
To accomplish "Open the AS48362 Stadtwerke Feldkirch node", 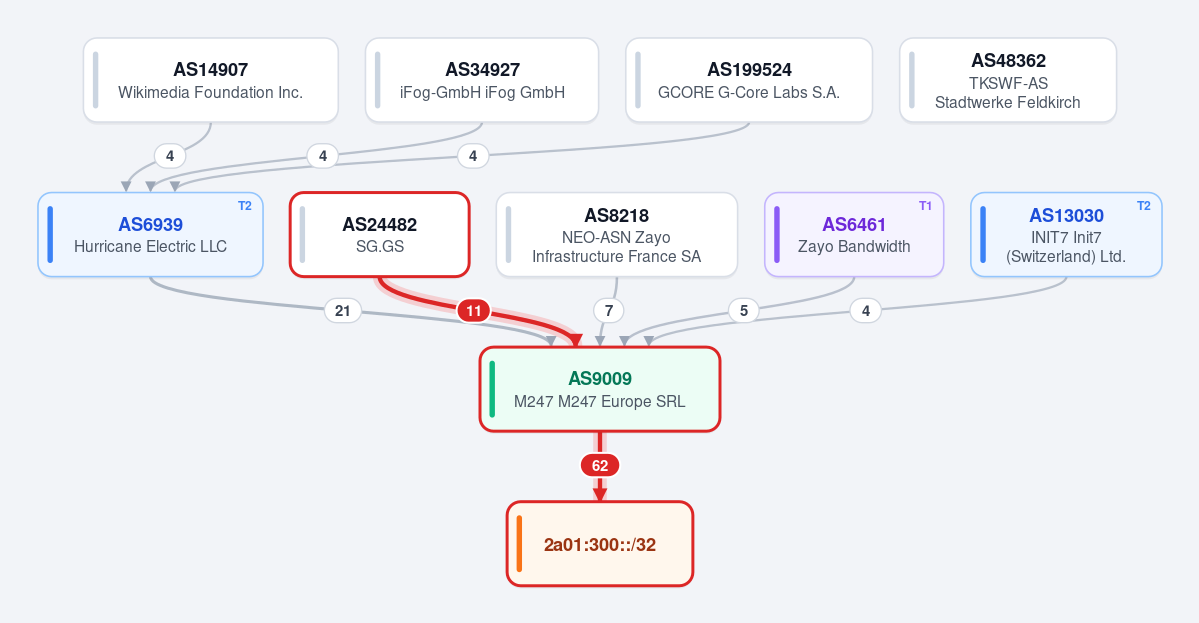I will (x=1008, y=80).
